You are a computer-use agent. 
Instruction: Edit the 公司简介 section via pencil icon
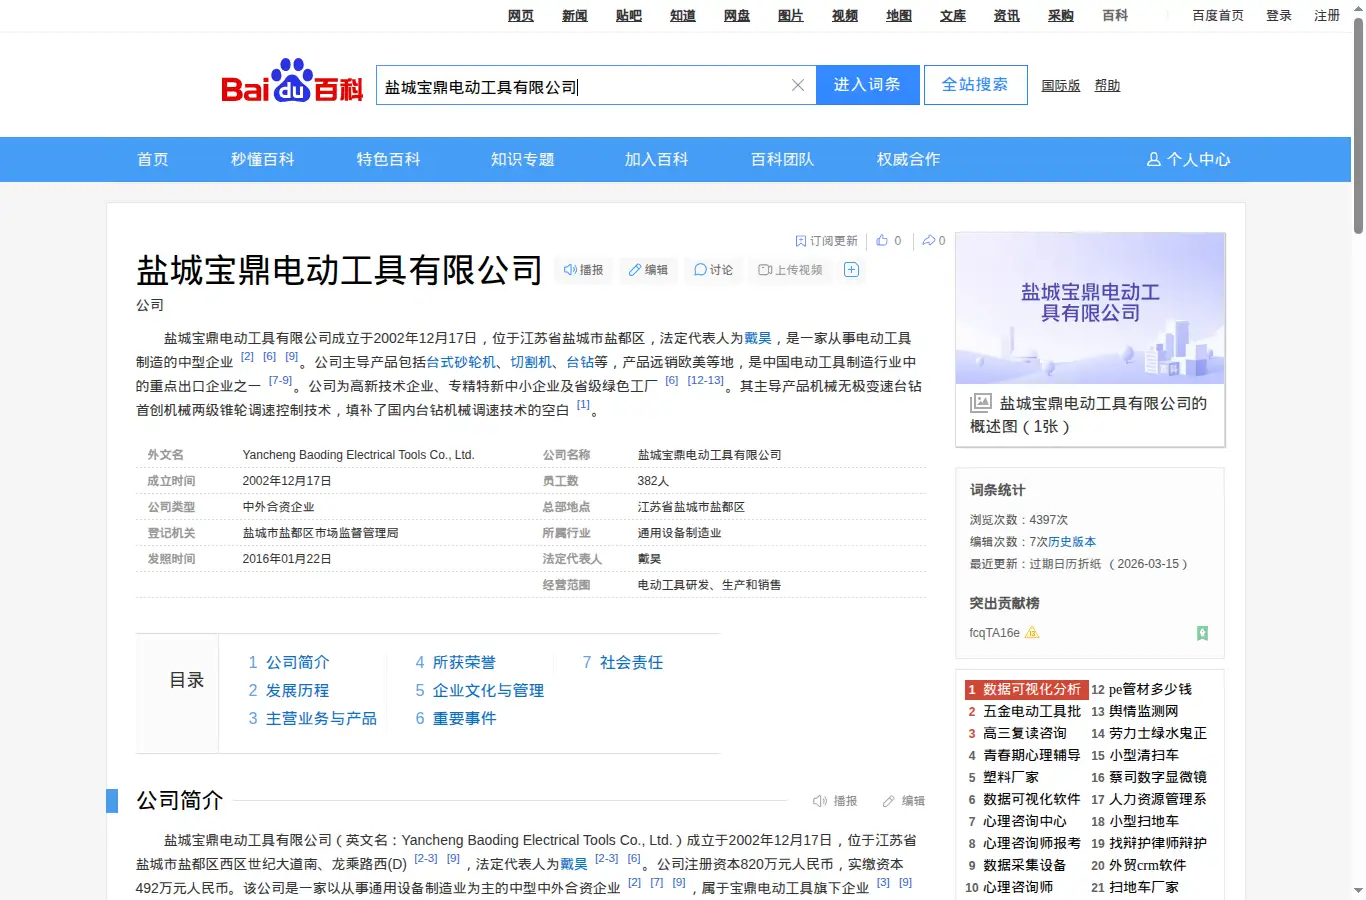point(903,801)
